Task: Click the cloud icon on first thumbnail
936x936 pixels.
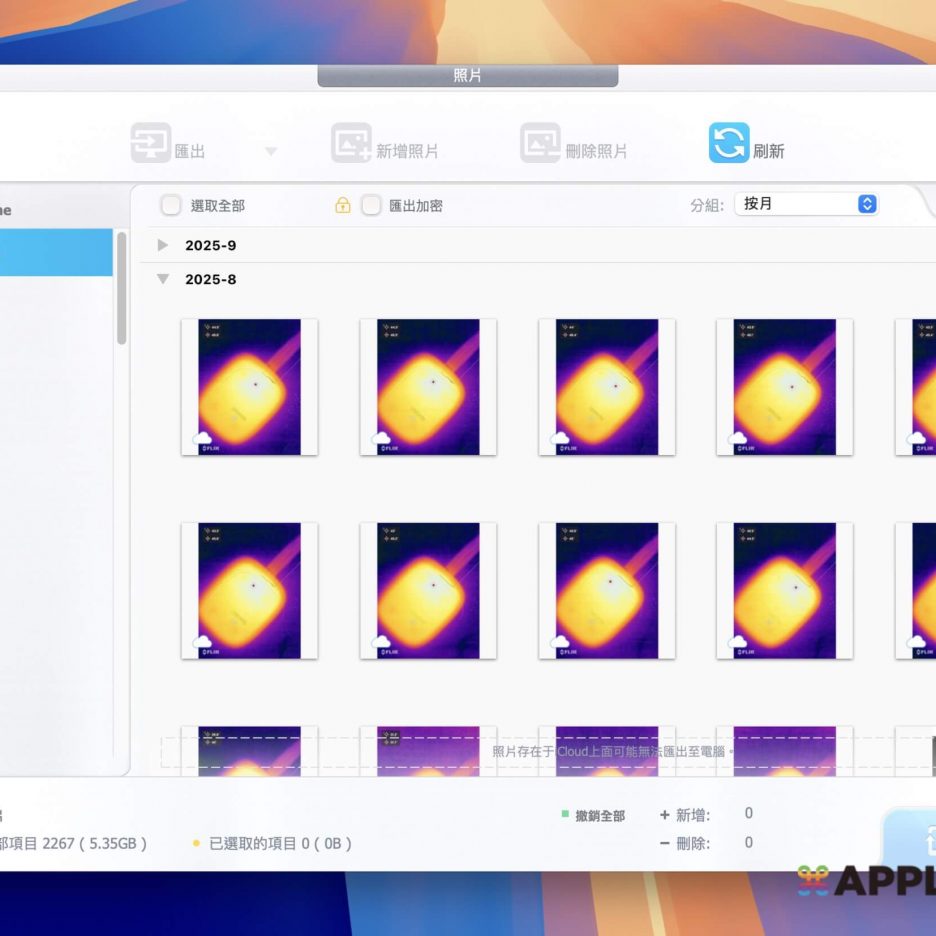Action: [203, 439]
